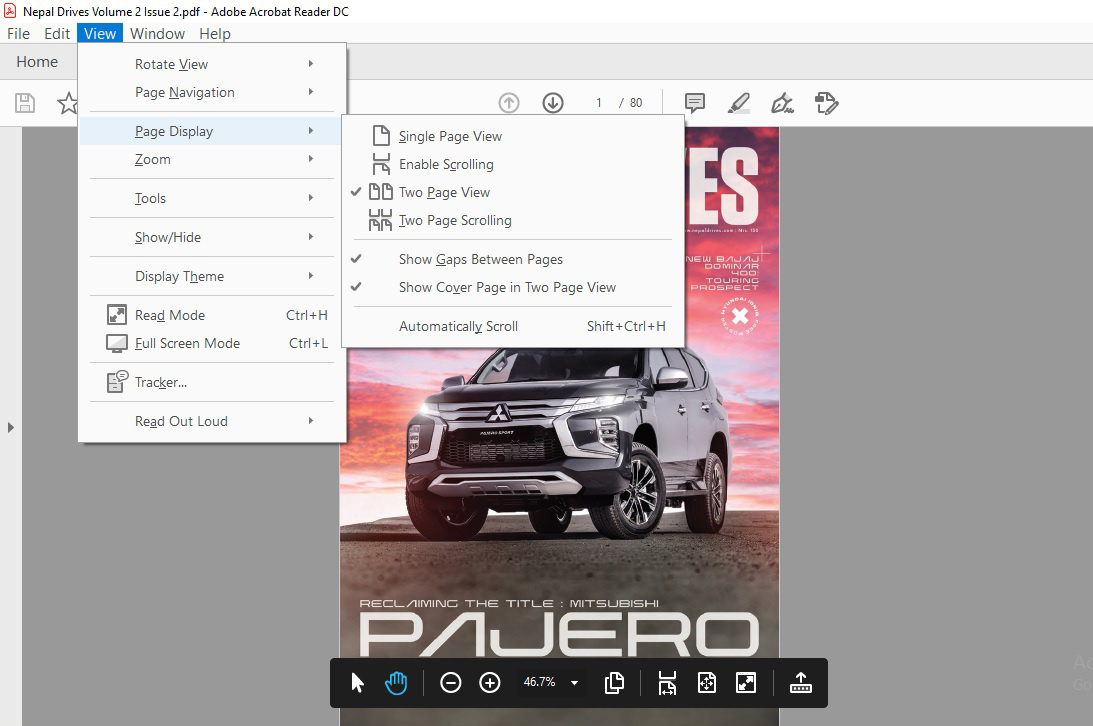1093x726 pixels.
Task: Select the arrow Selection tool
Action: 358,683
